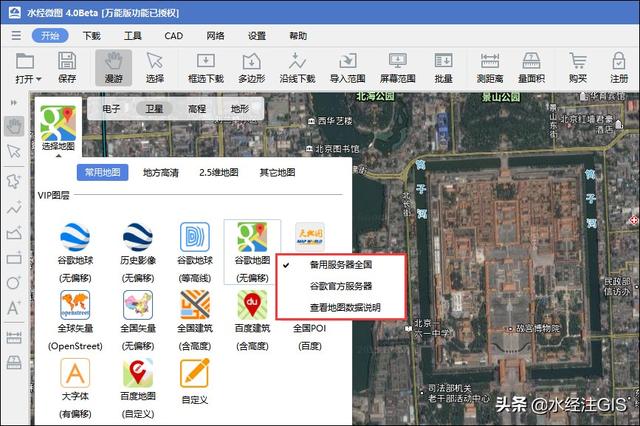
Task: Open the 下载 menu
Action: [x=91, y=36]
